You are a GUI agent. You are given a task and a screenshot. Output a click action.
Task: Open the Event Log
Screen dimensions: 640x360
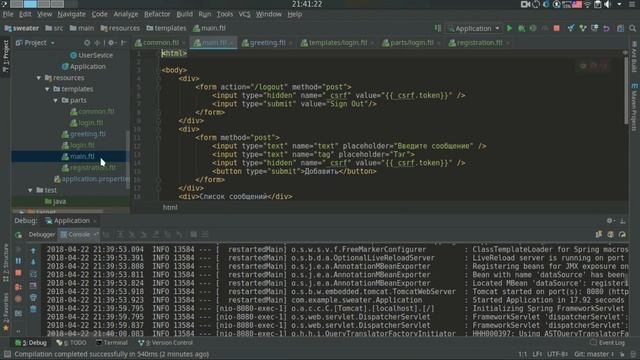[x=607, y=343]
